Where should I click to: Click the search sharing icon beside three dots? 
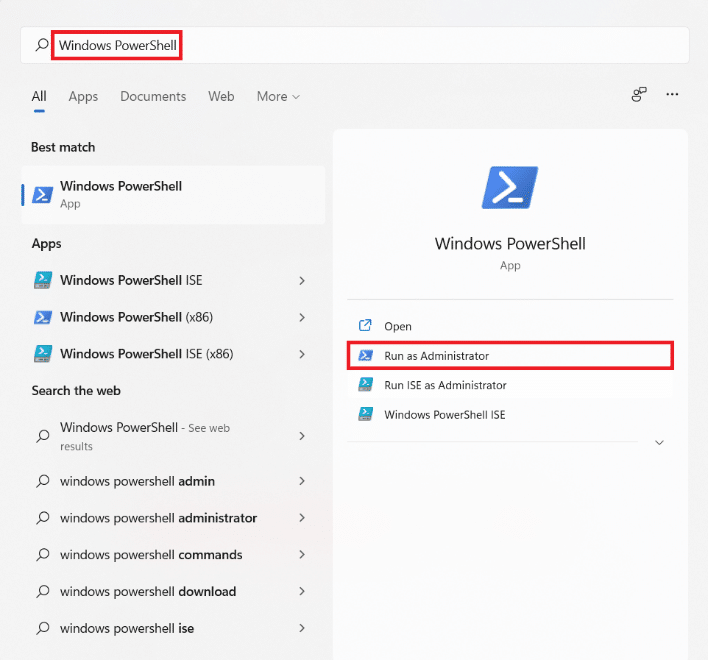[x=639, y=95]
